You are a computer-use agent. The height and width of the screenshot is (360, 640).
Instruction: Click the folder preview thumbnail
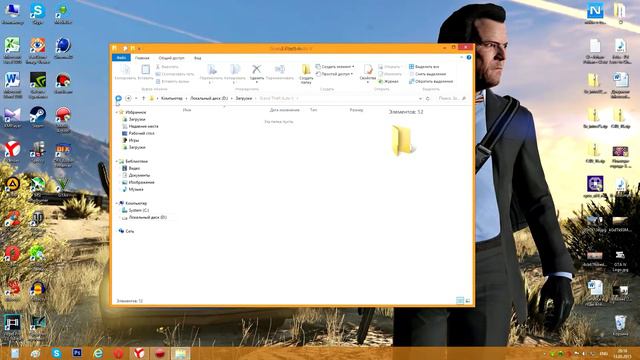pyautogui.click(x=403, y=140)
